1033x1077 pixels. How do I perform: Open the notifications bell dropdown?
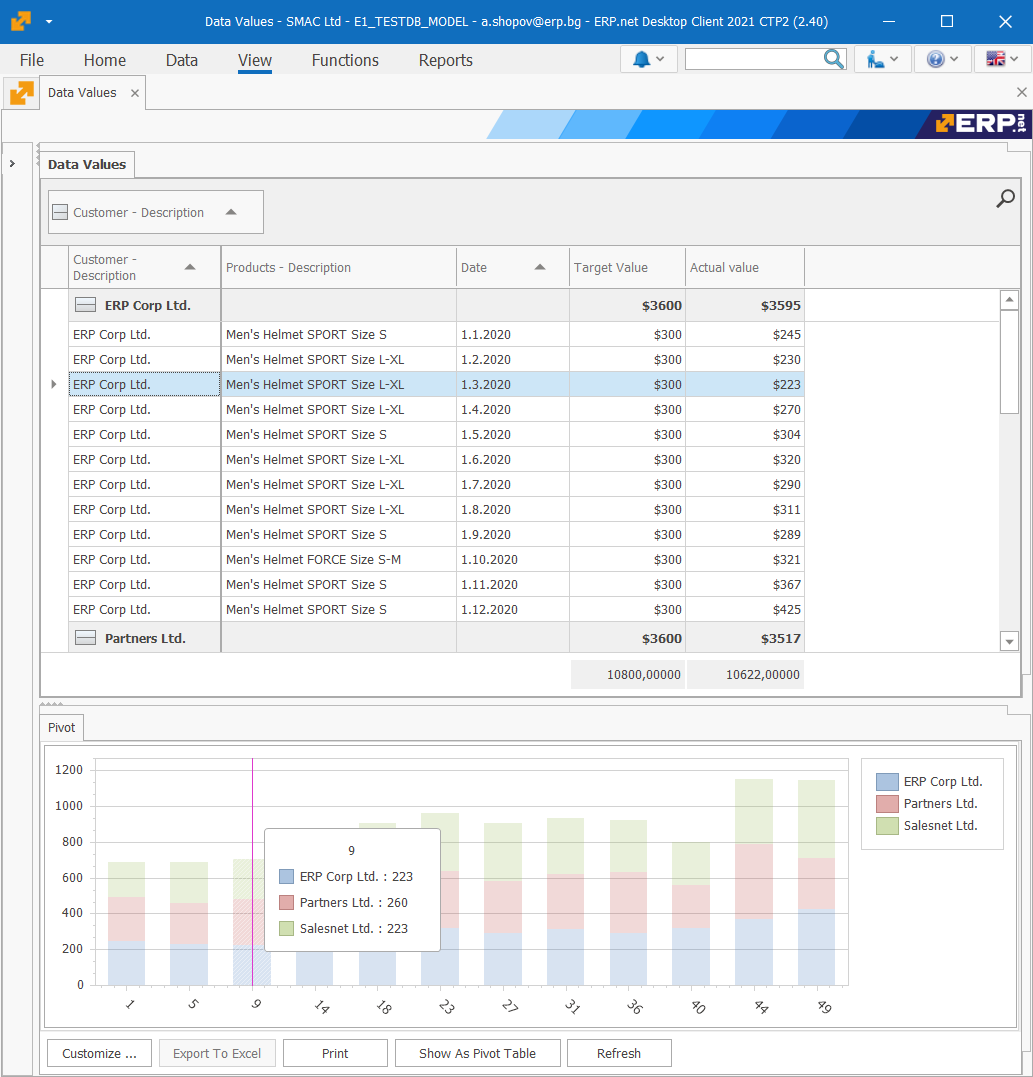648,60
